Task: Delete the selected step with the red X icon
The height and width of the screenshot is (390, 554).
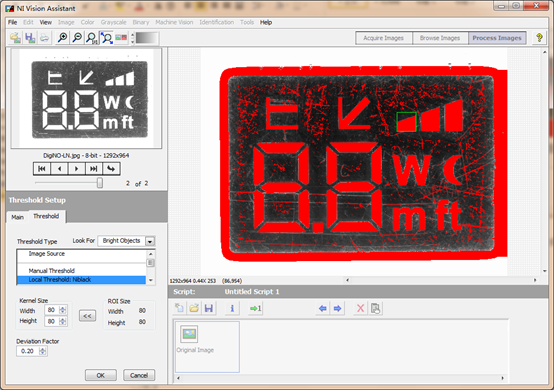Action: tap(360, 308)
